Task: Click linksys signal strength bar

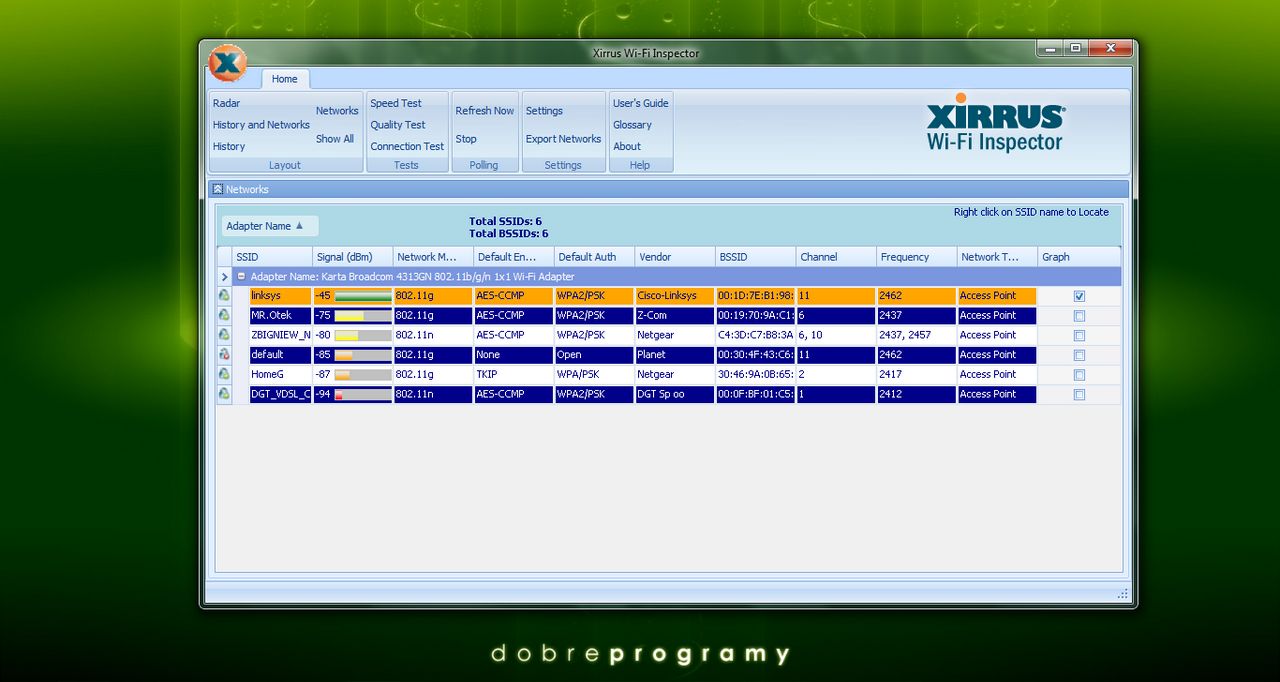Action: coord(363,297)
